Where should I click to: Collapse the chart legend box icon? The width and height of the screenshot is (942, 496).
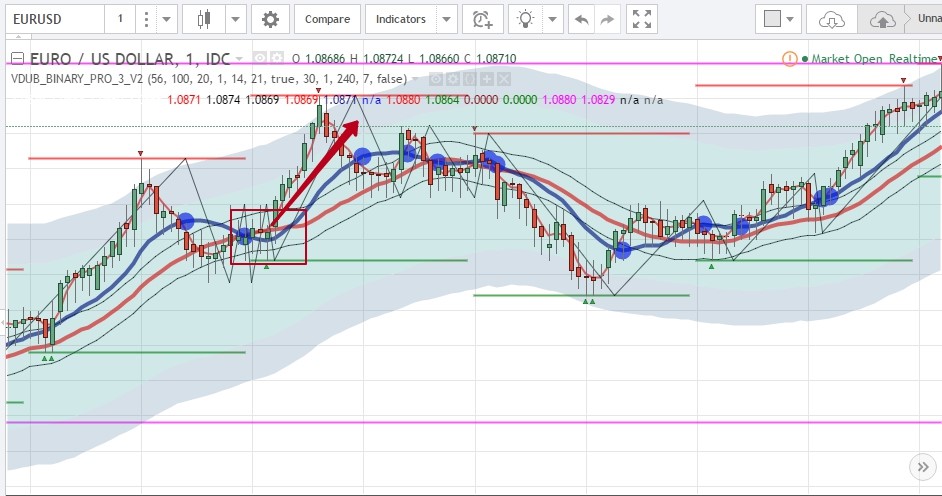[17, 58]
